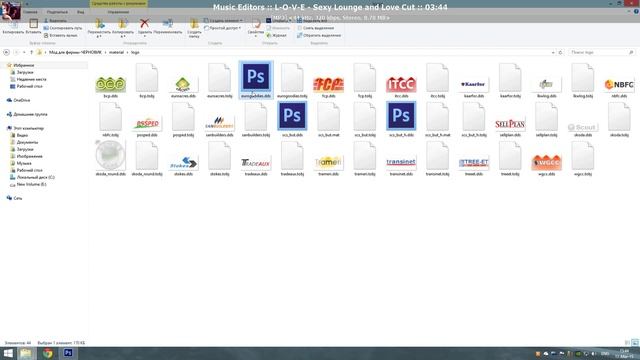The width and height of the screenshot is (640, 360).
Task: Click the Создать папку (New folder) icon
Action: [x=194, y=28]
